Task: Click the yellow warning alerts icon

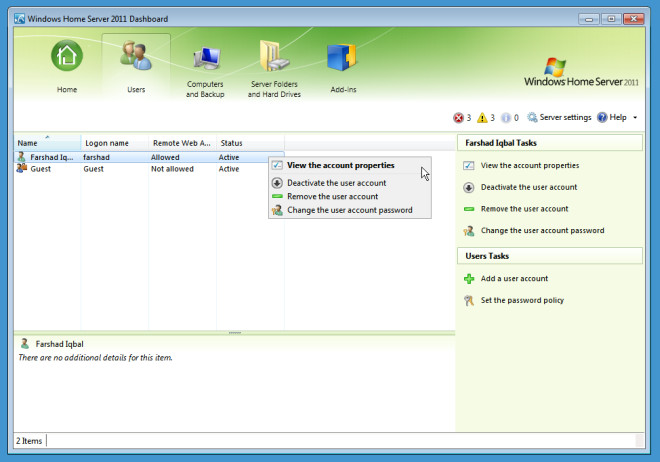Action: click(482, 118)
